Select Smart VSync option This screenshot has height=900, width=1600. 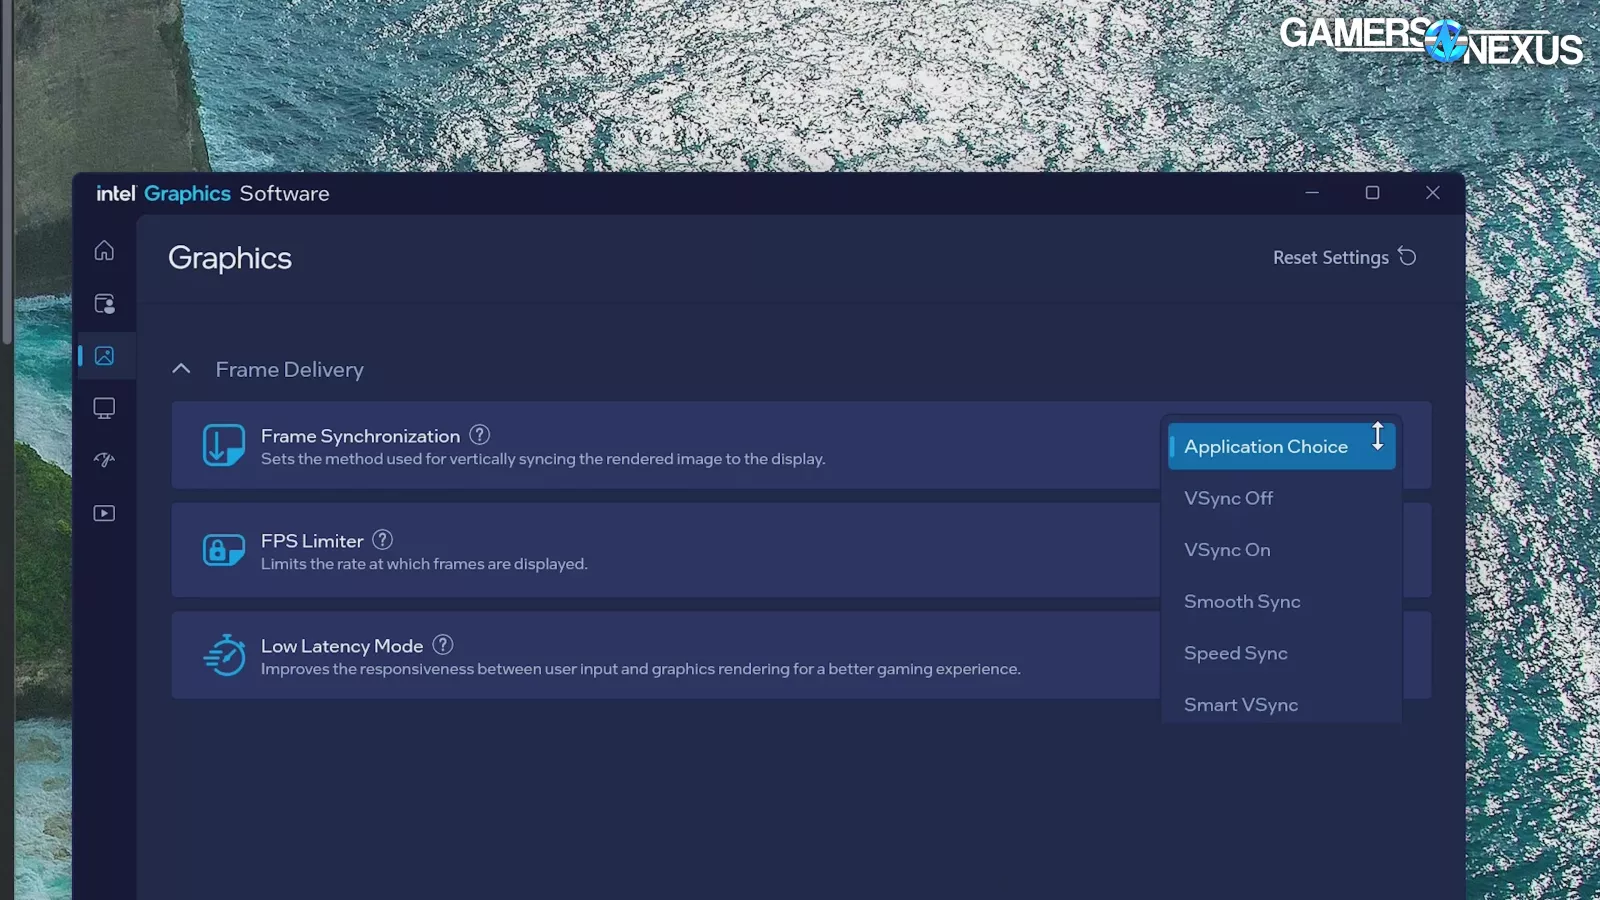(x=1241, y=705)
